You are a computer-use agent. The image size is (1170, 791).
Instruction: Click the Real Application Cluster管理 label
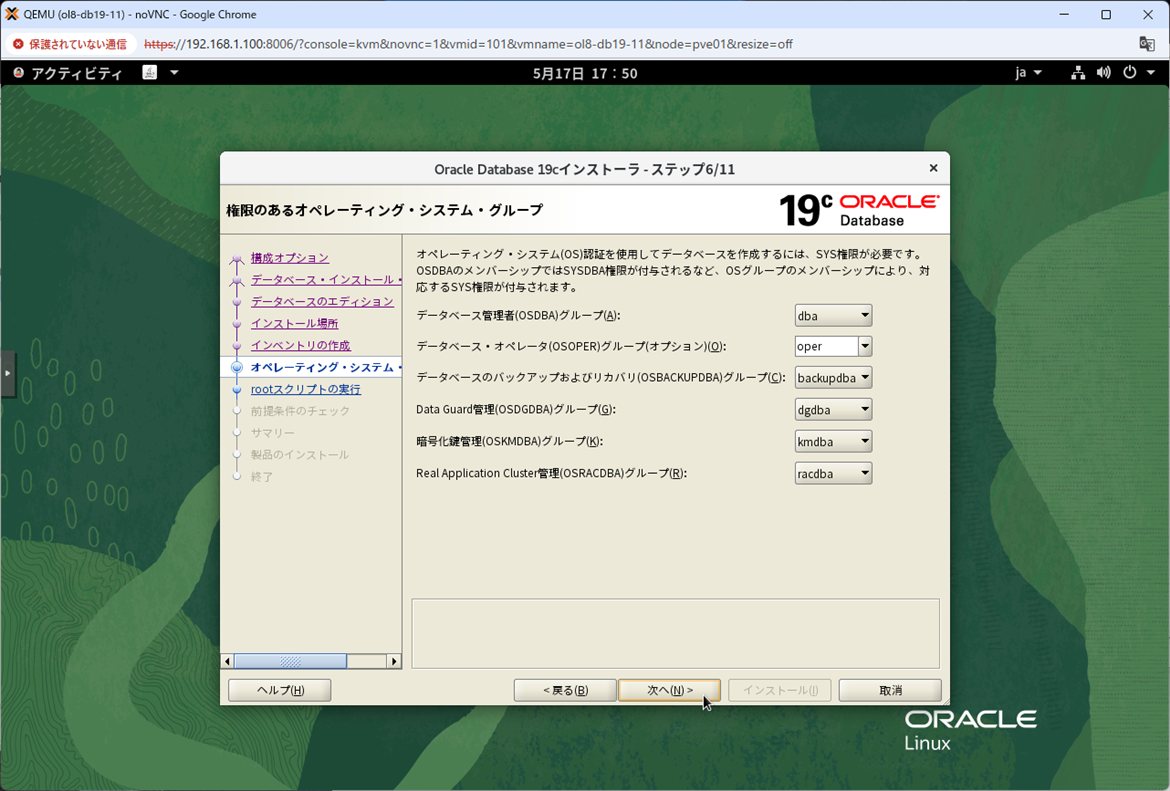tap(551, 473)
